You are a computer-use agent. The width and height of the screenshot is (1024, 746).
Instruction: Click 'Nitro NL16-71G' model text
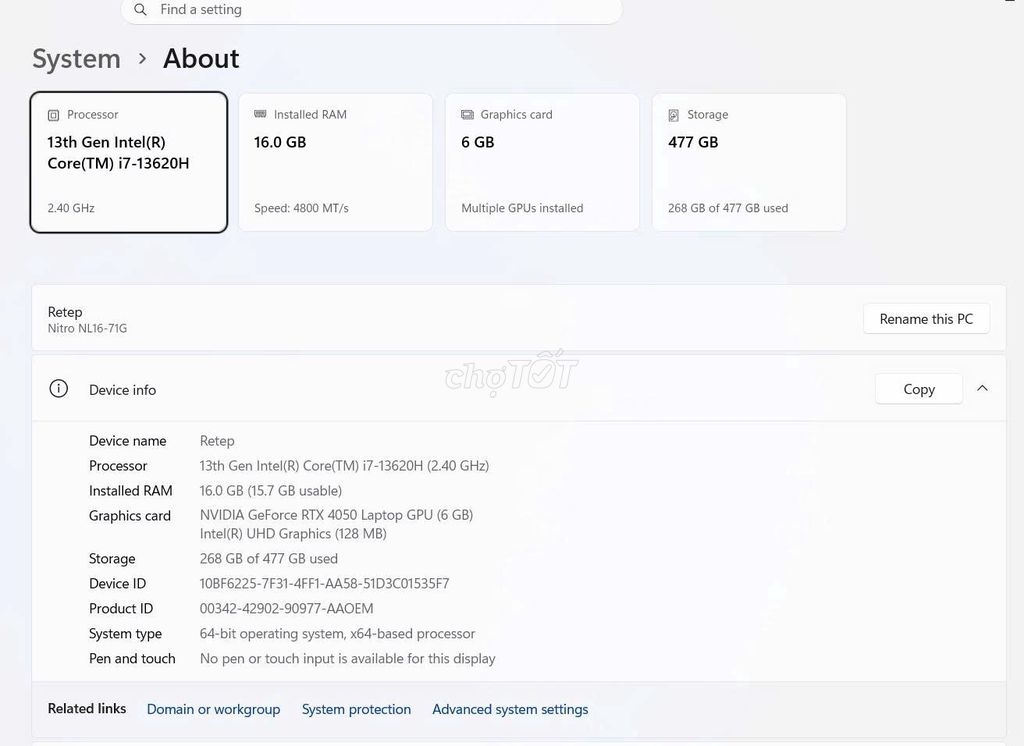coord(88,329)
